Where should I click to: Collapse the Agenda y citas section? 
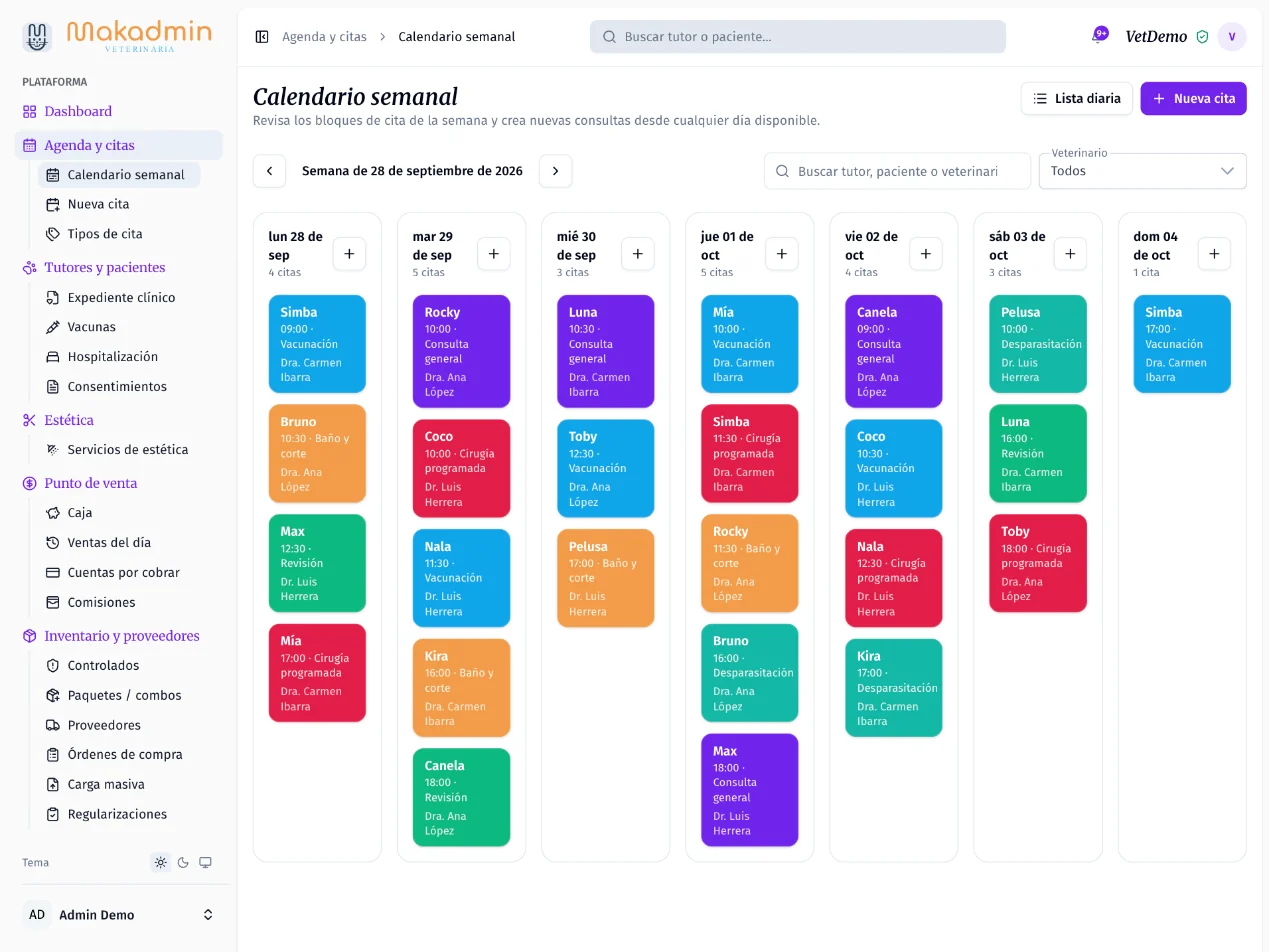[x=118, y=145]
